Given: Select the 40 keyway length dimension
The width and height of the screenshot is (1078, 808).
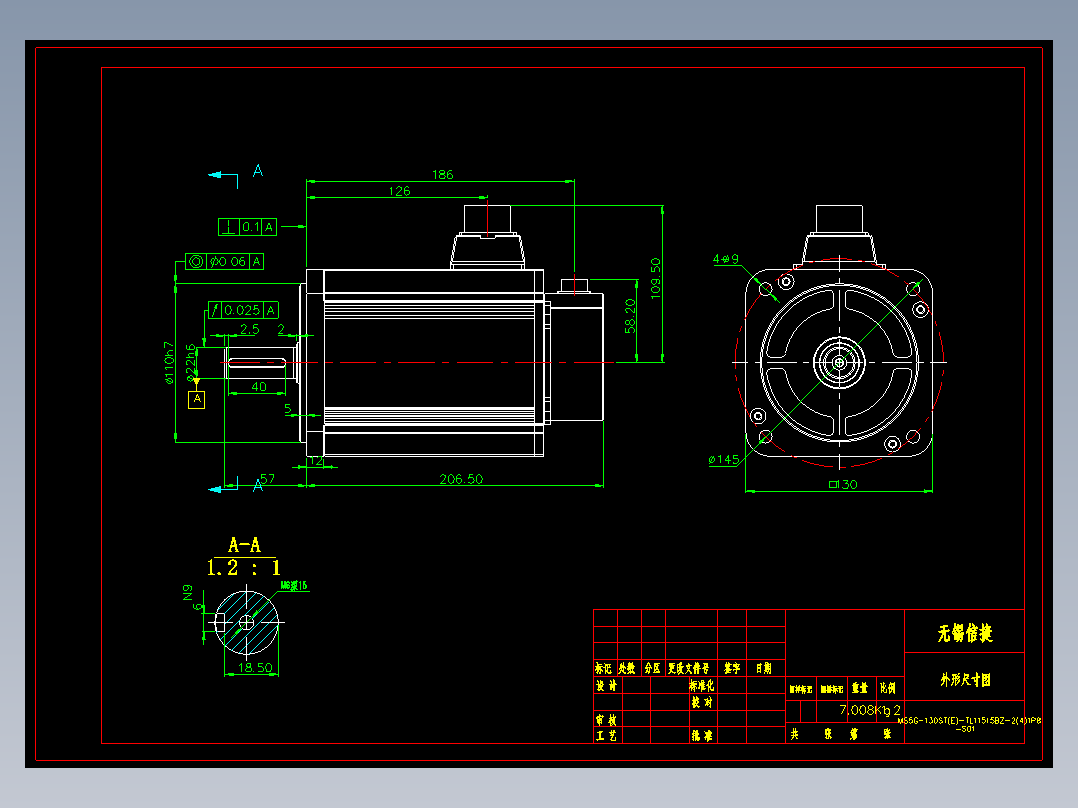Looking at the screenshot, I should (x=258, y=386).
